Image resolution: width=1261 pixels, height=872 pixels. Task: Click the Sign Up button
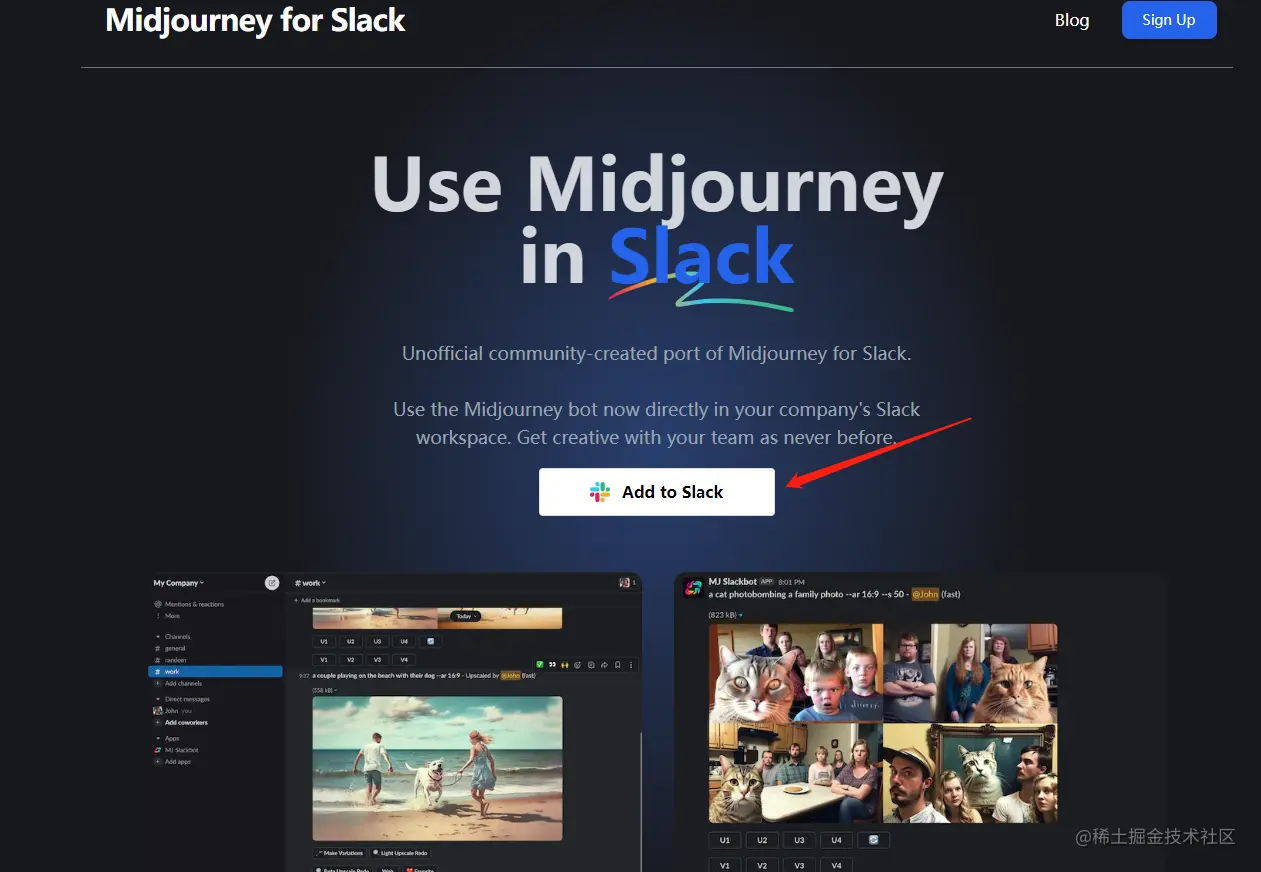(1169, 20)
